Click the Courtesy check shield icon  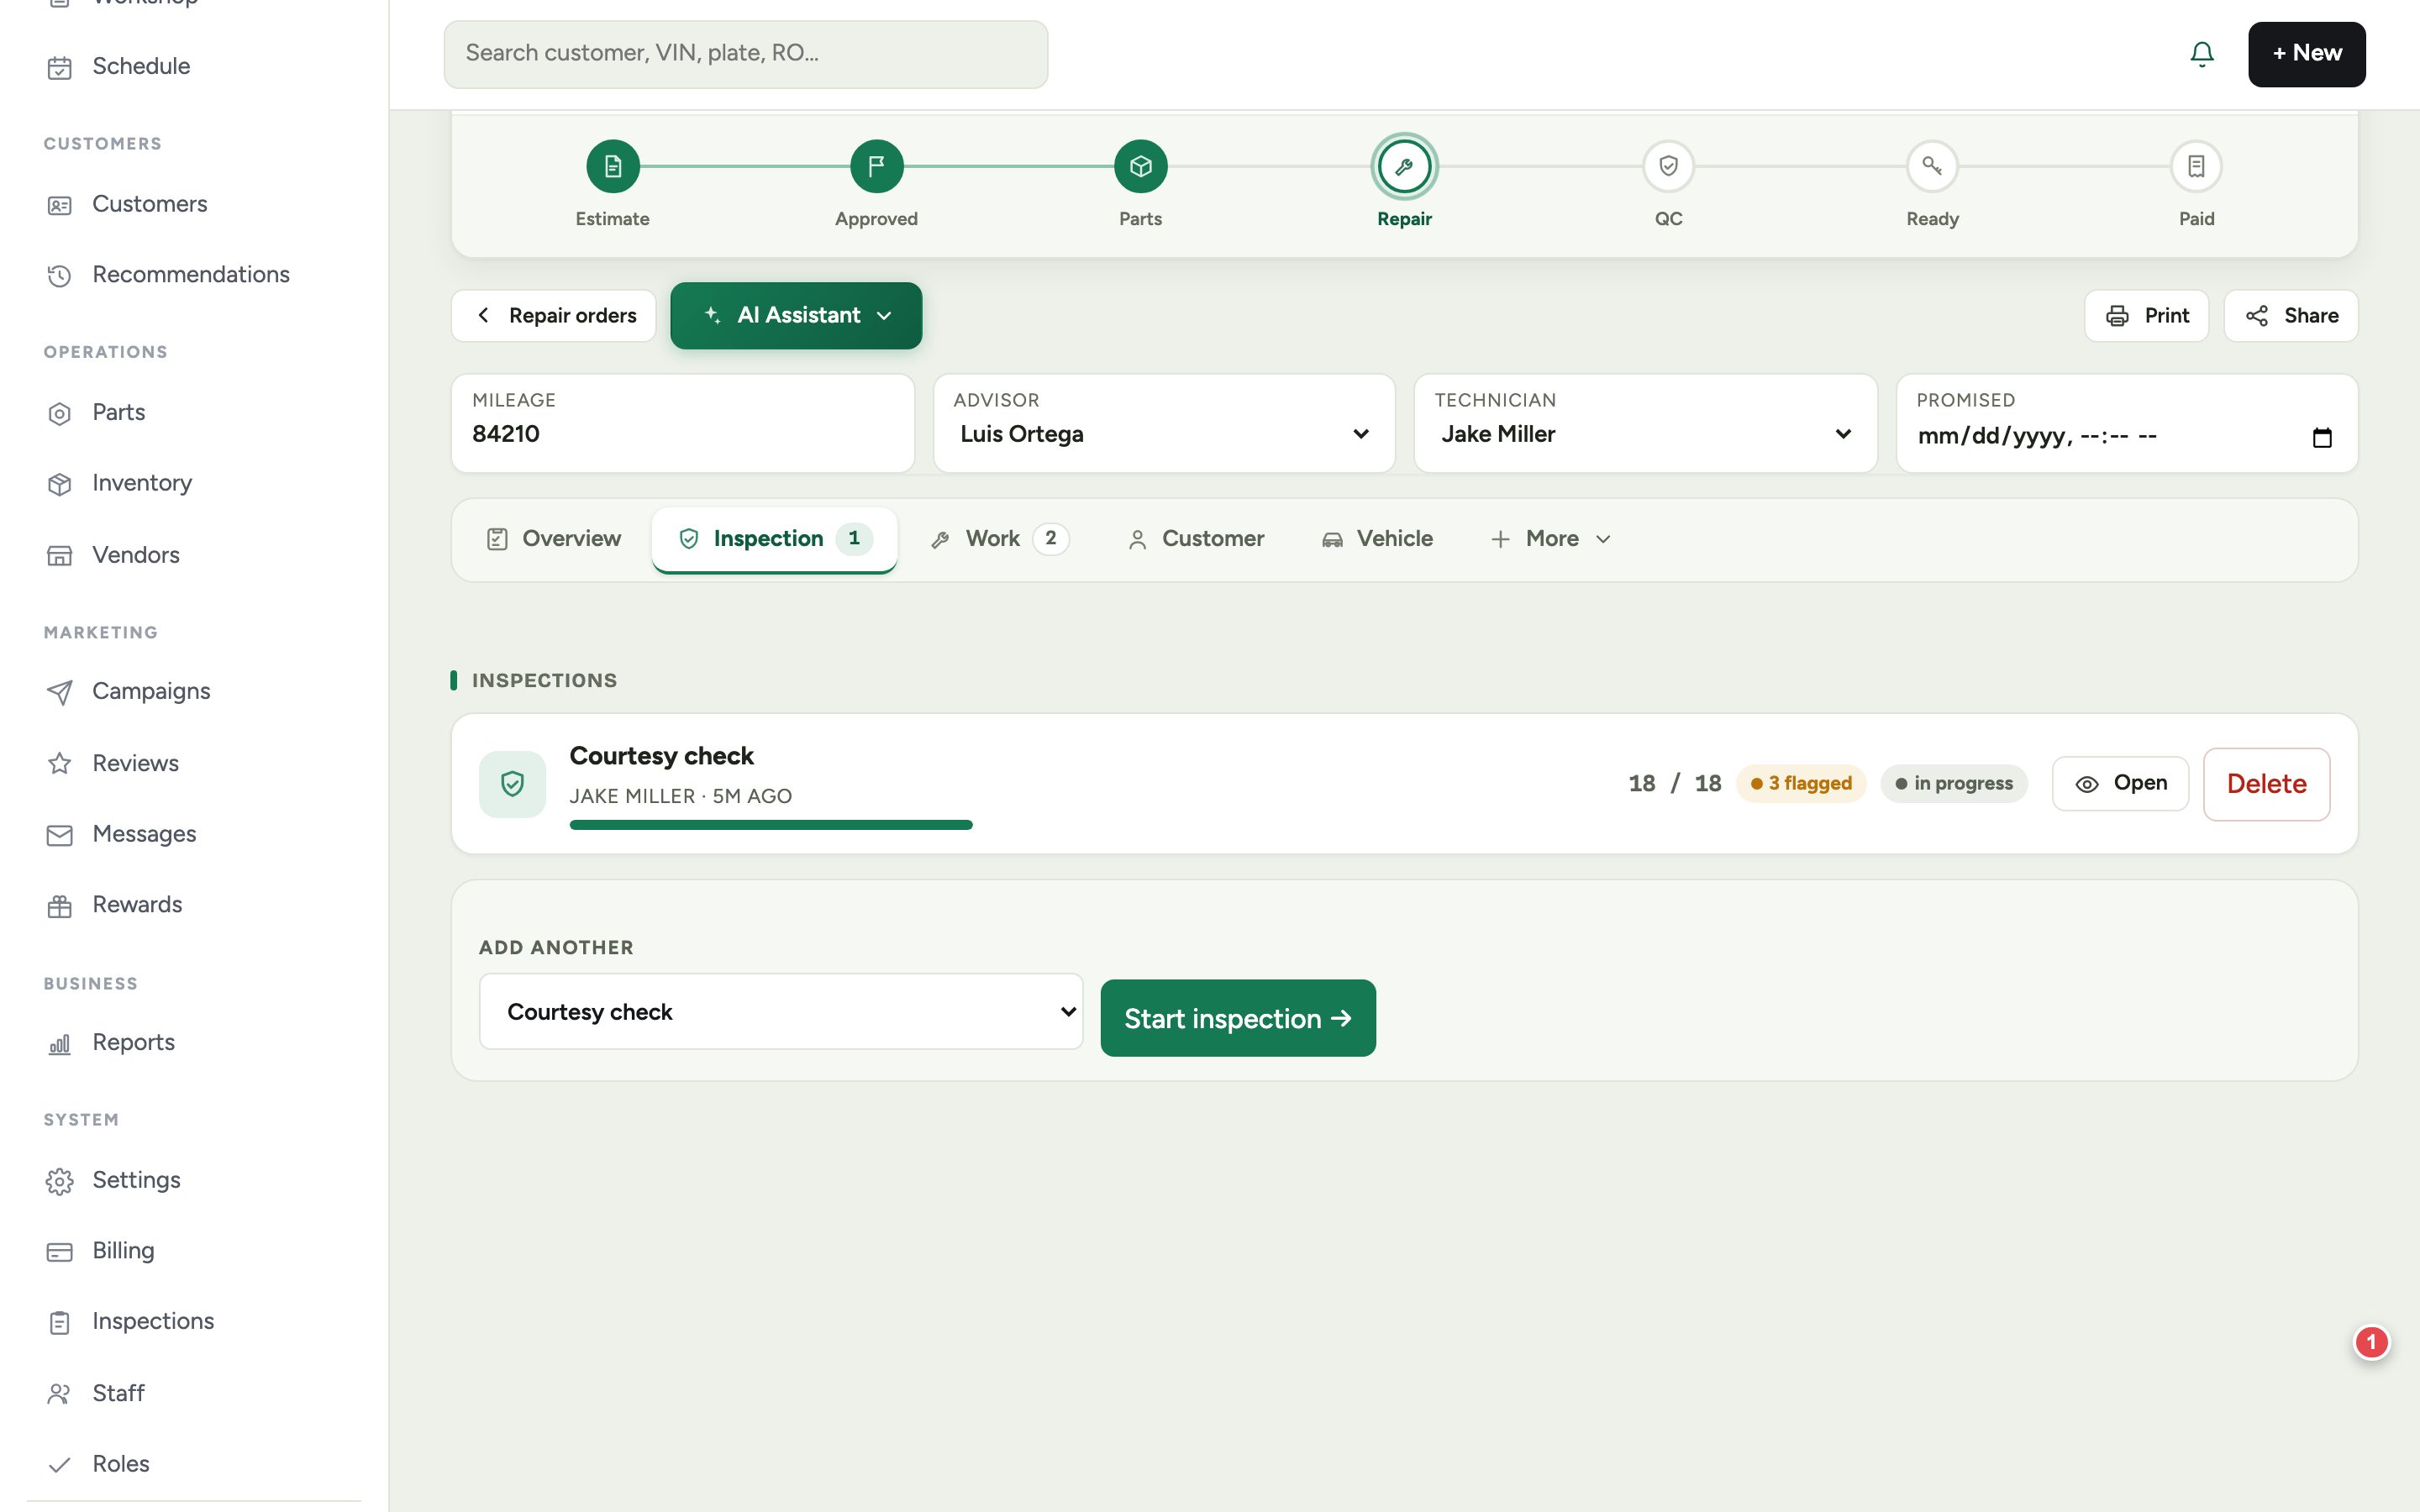pyautogui.click(x=512, y=784)
